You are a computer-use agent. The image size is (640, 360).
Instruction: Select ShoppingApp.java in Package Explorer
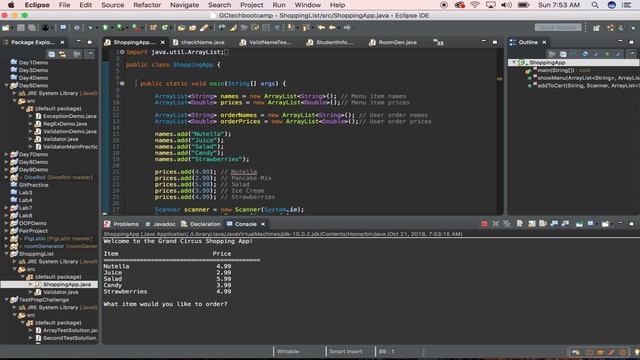pyautogui.click(x=67, y=284)
